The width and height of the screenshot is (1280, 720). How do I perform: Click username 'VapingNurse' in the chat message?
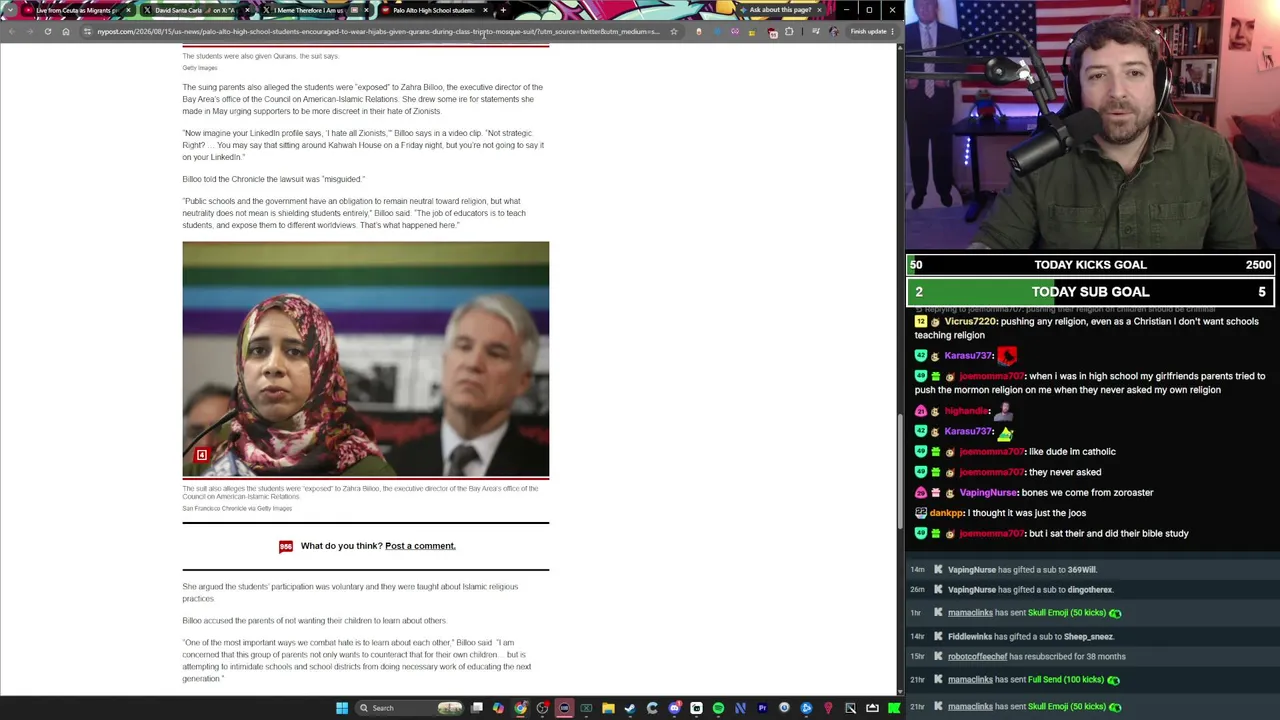pyautogui.click(x=988, y=493)
